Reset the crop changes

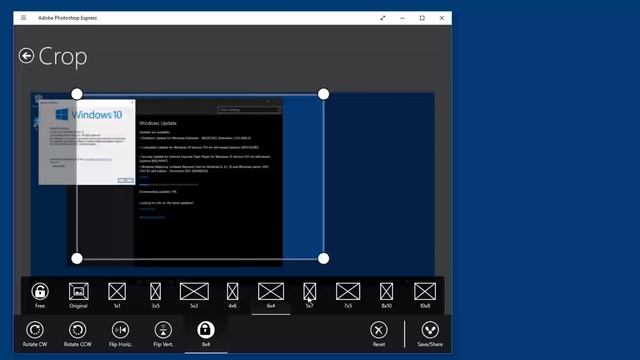coord(379,334)
